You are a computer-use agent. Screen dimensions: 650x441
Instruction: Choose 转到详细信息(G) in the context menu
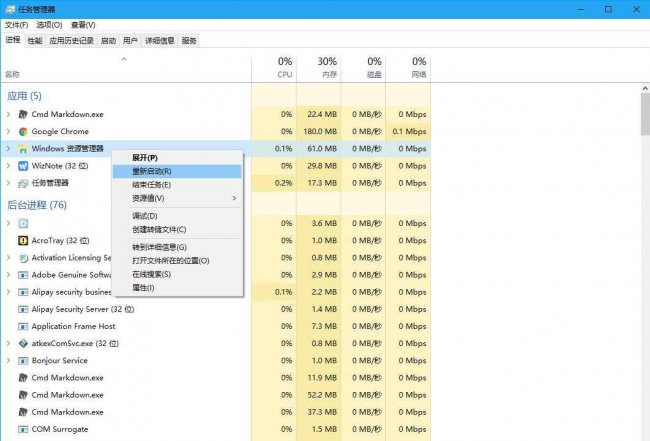[x=177, y=247]
